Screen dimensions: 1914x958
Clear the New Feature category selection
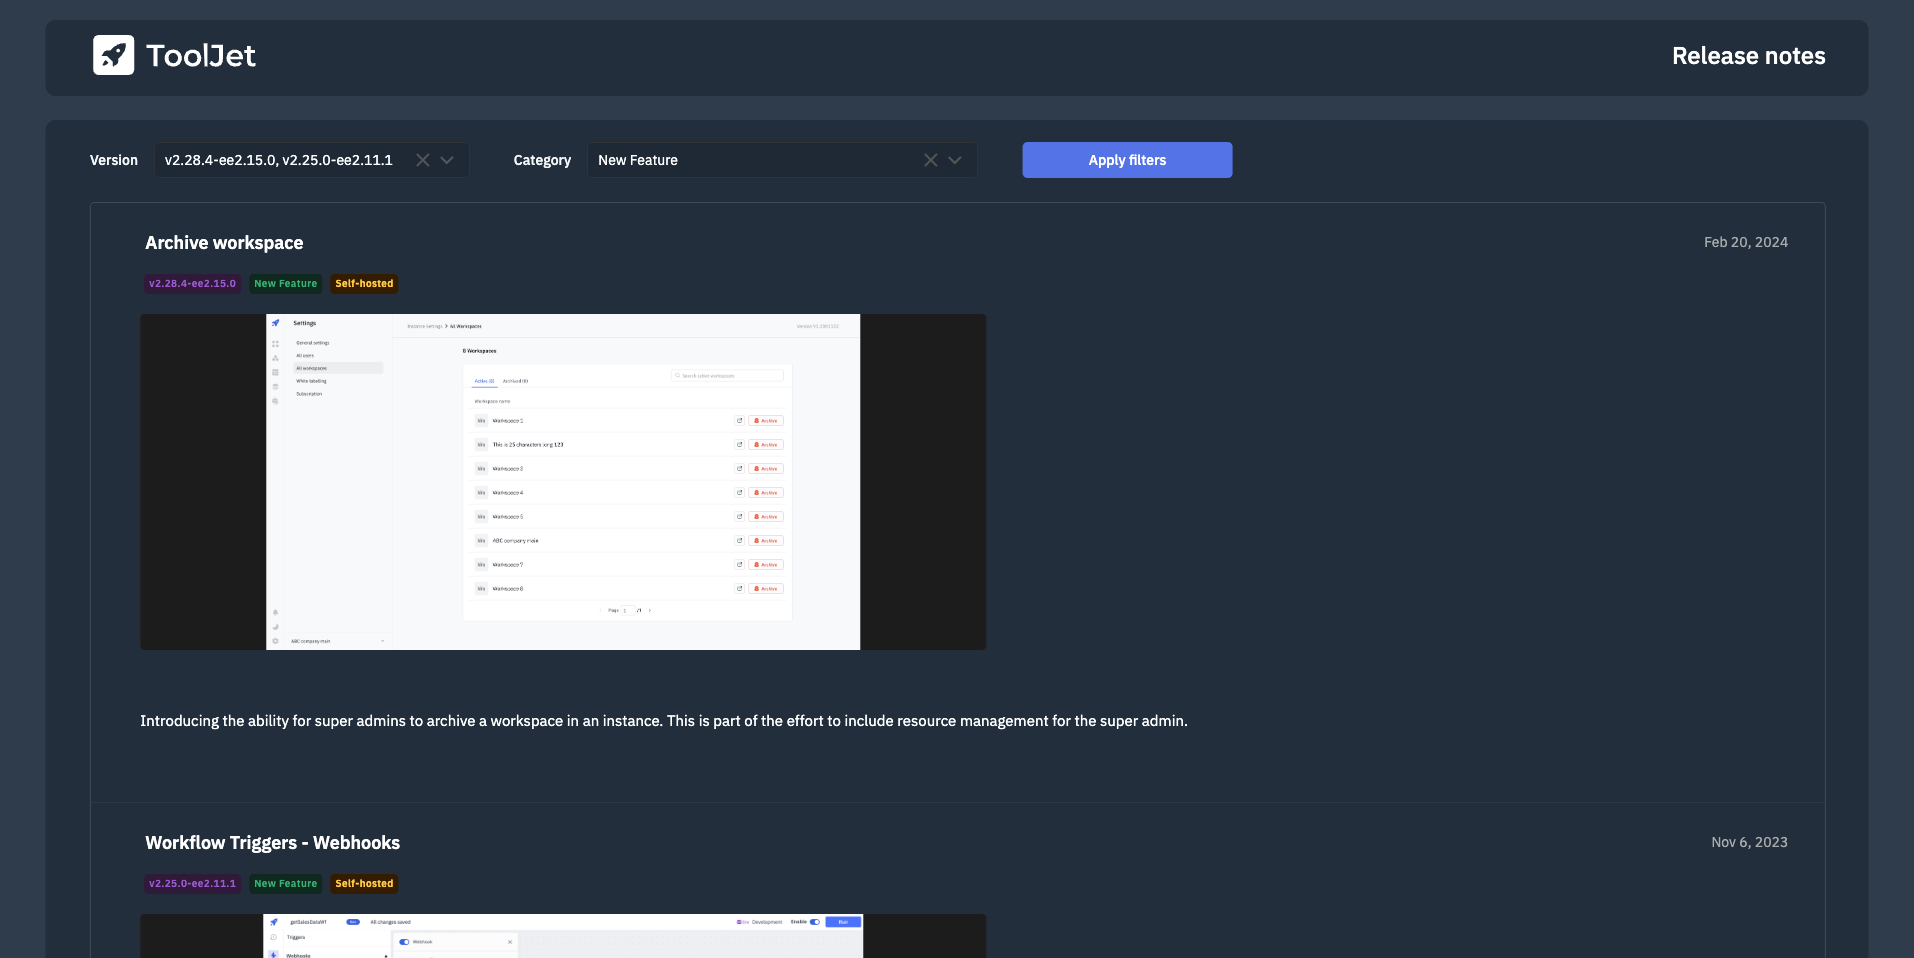click(x=930, y=160)
